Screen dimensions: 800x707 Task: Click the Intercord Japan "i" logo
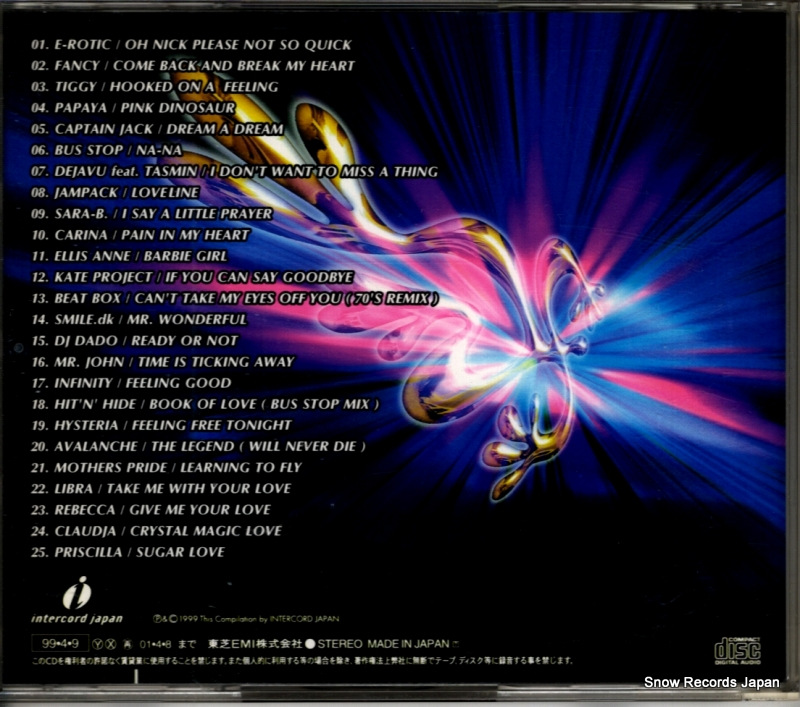pyautogui.click(x=77, y=593)
